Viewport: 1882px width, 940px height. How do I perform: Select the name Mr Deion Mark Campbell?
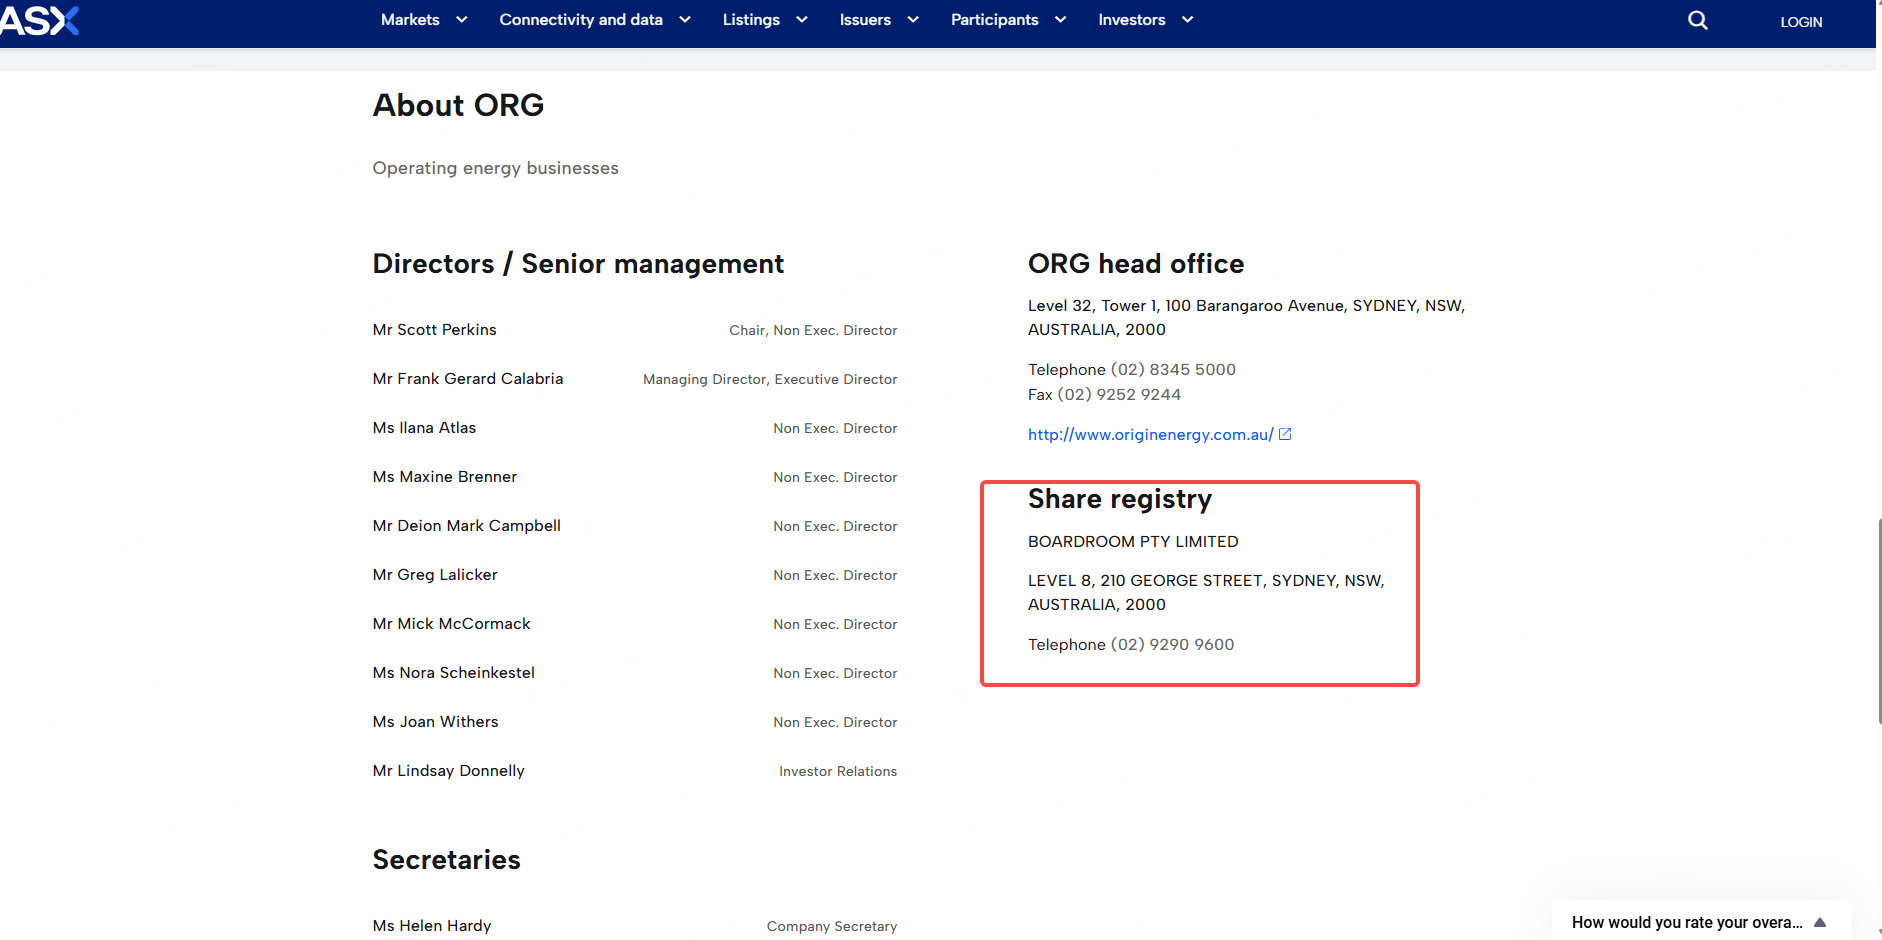[466, 526]
